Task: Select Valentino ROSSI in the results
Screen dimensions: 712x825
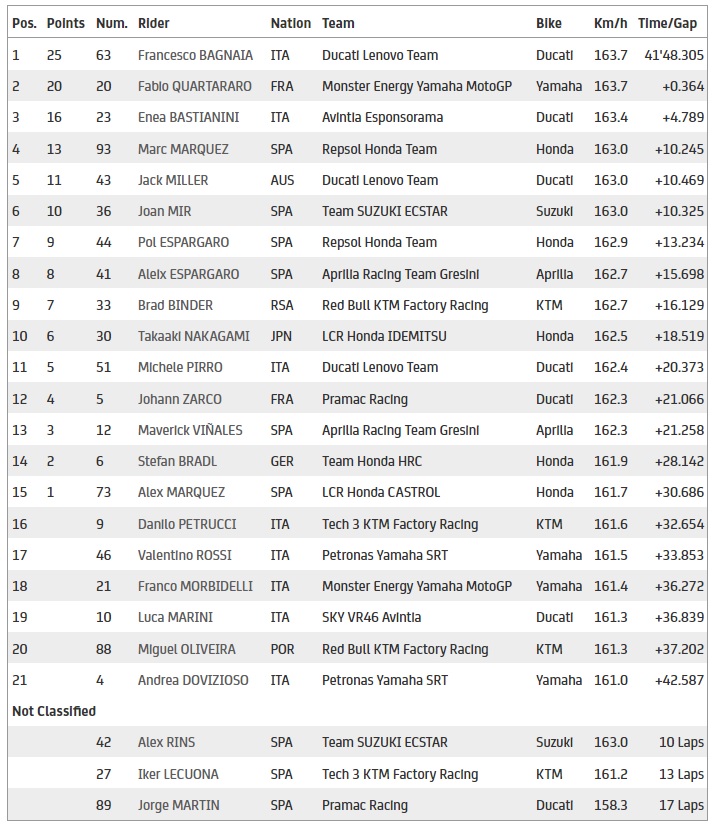Action: click(x=180, y=555)
